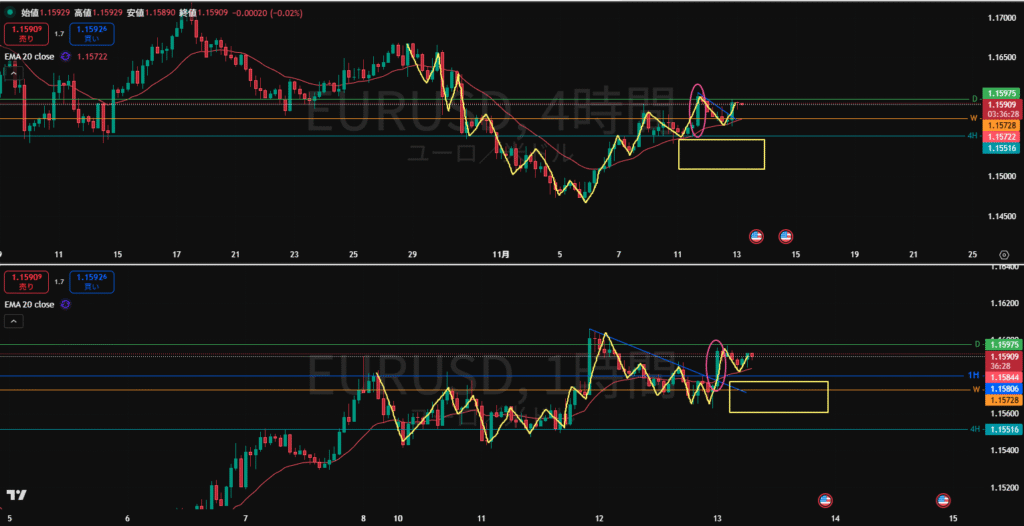The height and width of the screenshot is (526, 1024).
Task: Click the EMA 20 purple icon on upper chart
Action: [65, 57]
